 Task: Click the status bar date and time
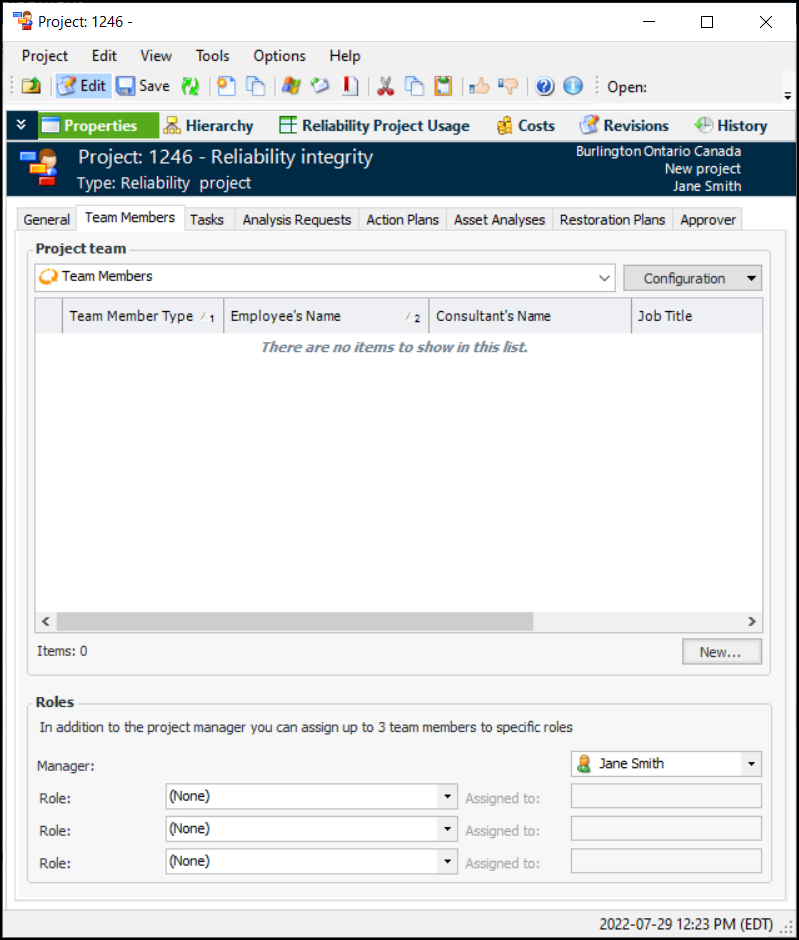[x=686, y=924]
